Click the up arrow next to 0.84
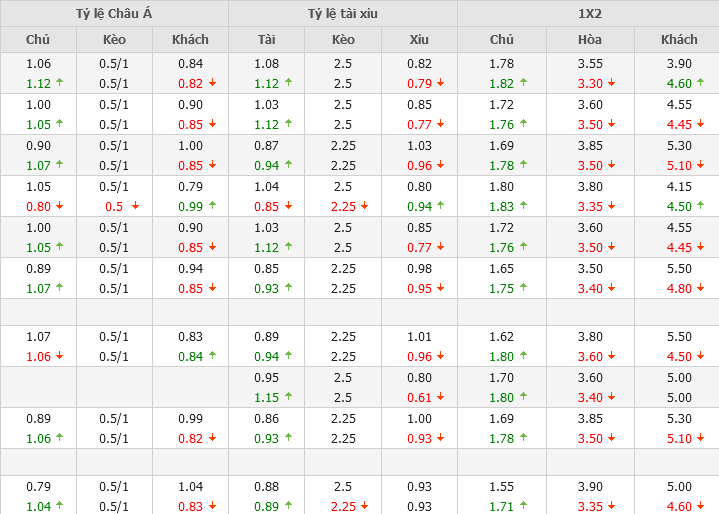Screen dimensions: 719x514 point(211,357)
